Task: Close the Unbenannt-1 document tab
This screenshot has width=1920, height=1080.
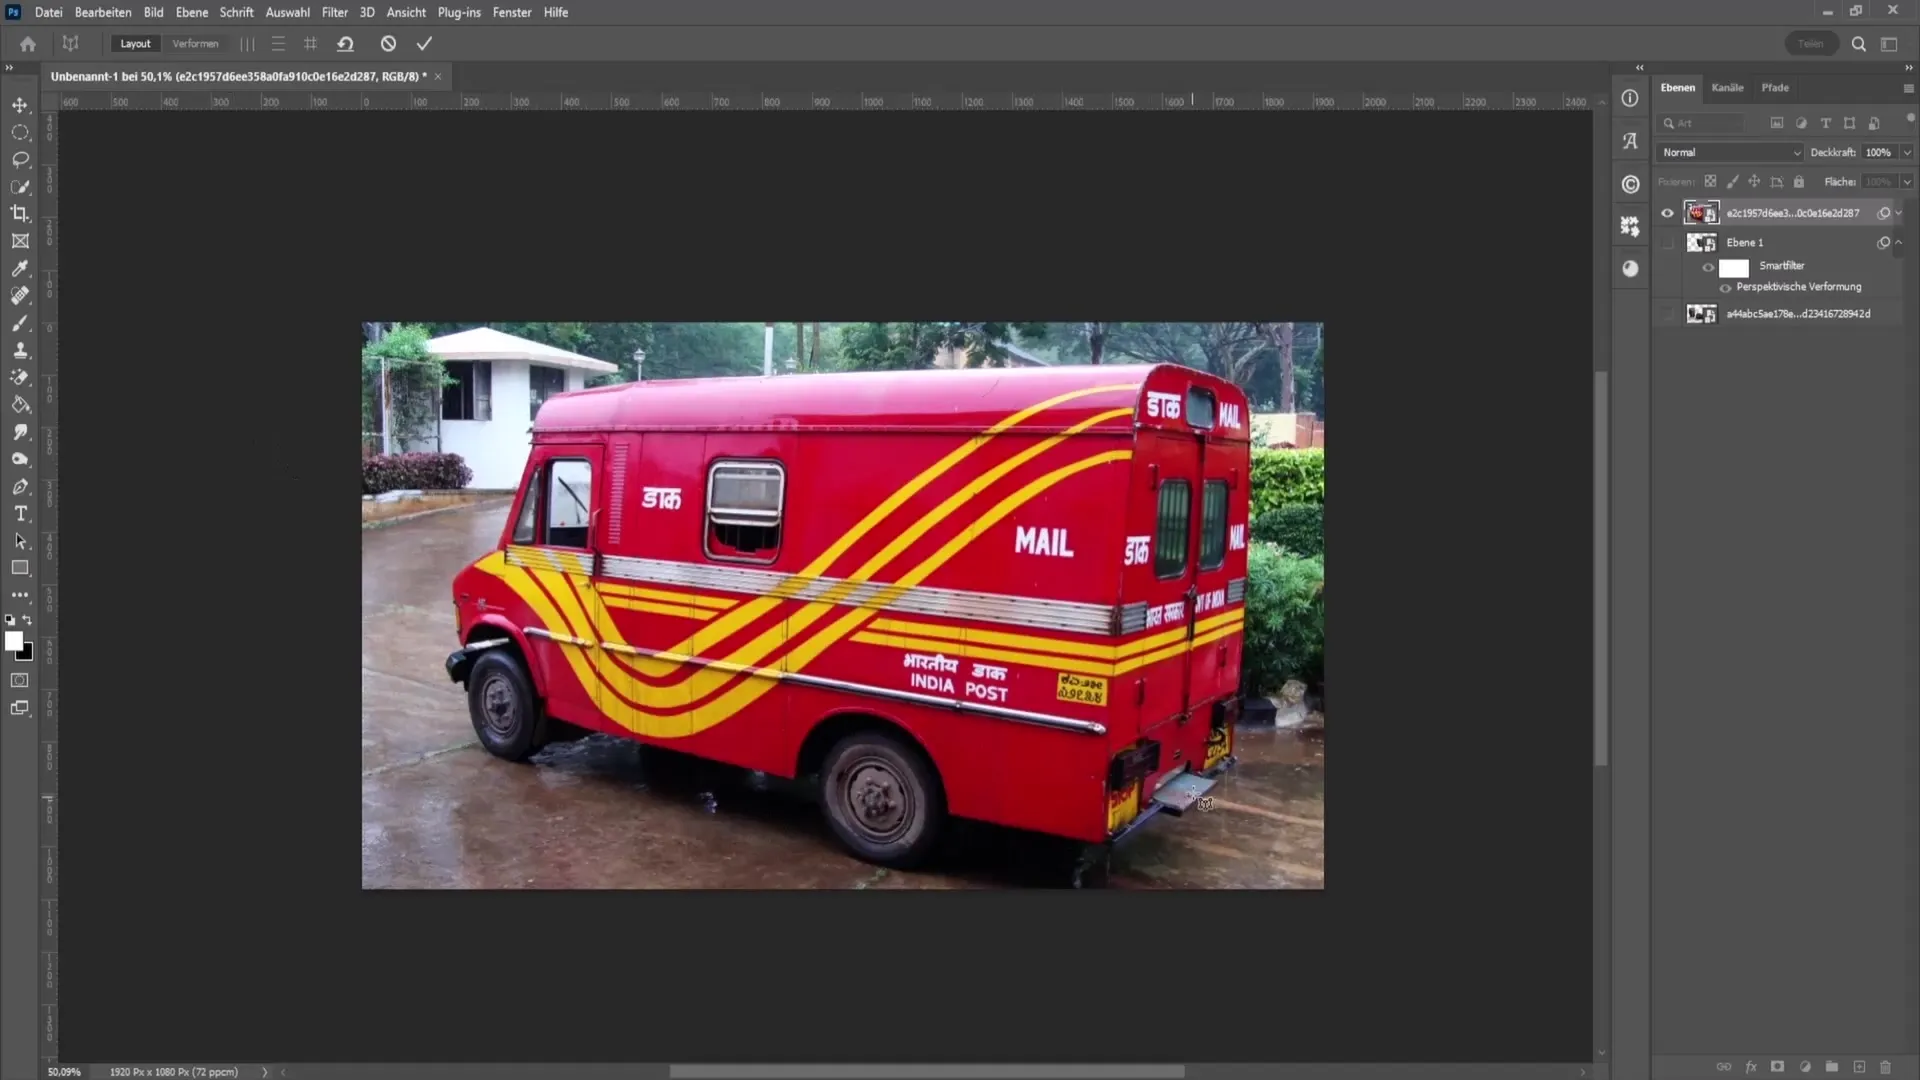Action: pyautogui.click(x=438, y=76)
